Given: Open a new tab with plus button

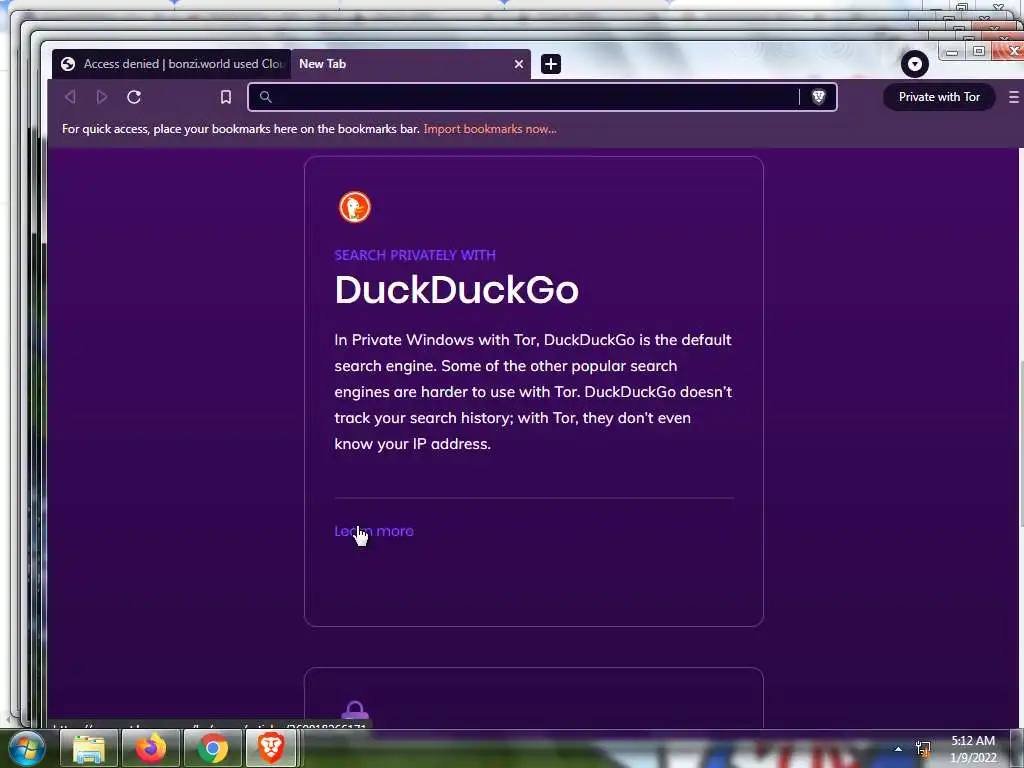Looking at the screenshot, I should tap(551, 64).
